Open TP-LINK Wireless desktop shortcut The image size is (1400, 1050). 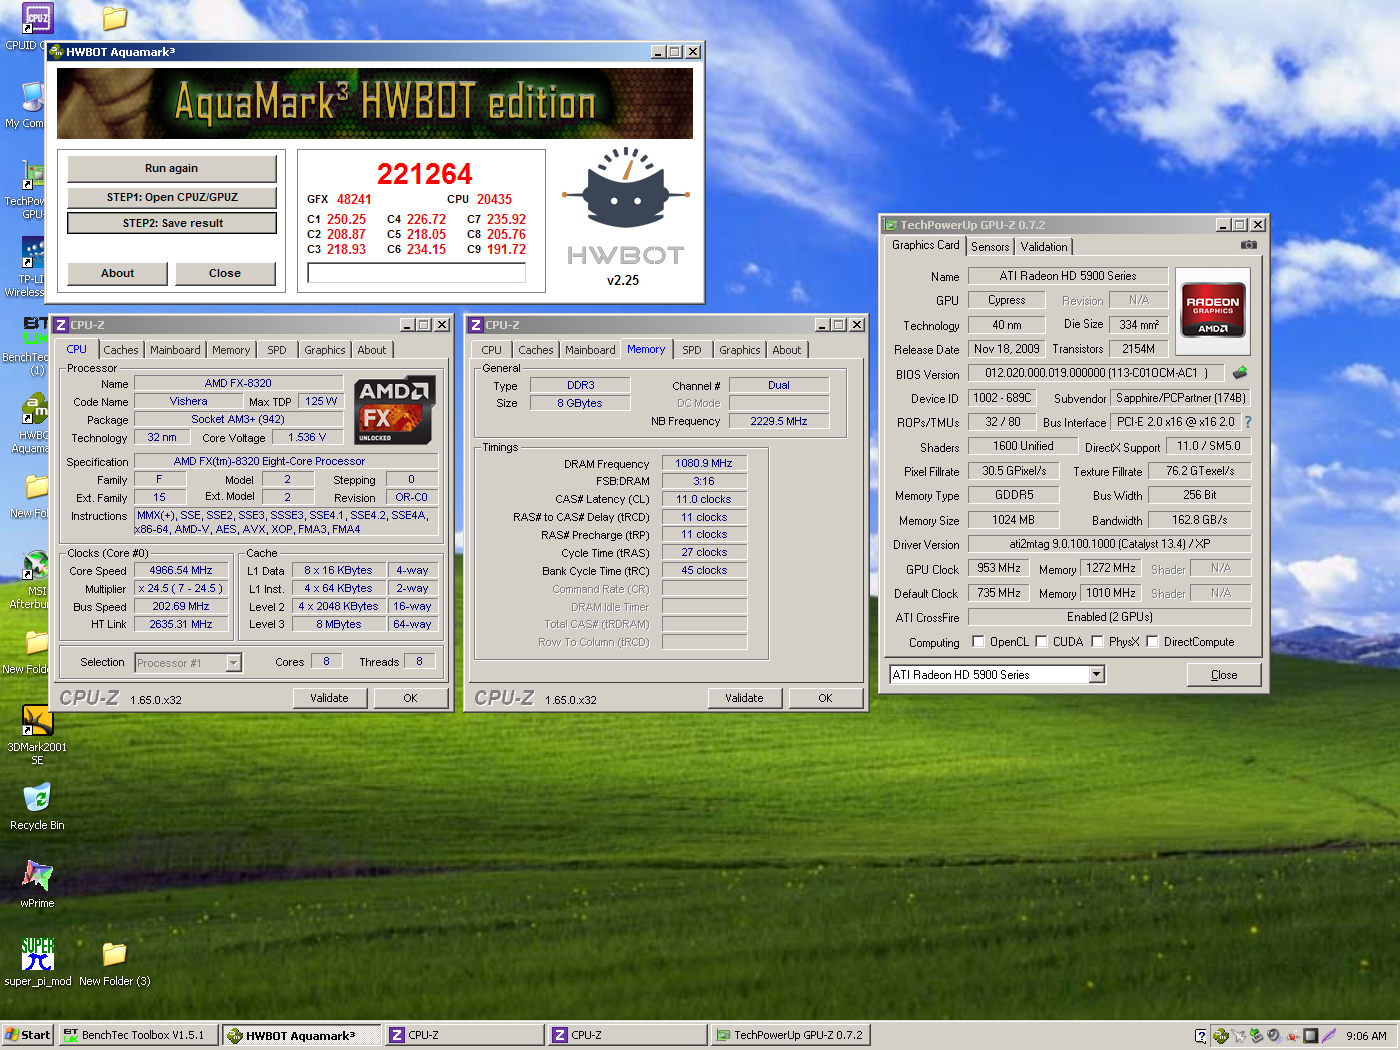pyautogui.click(x=33, y=253)
